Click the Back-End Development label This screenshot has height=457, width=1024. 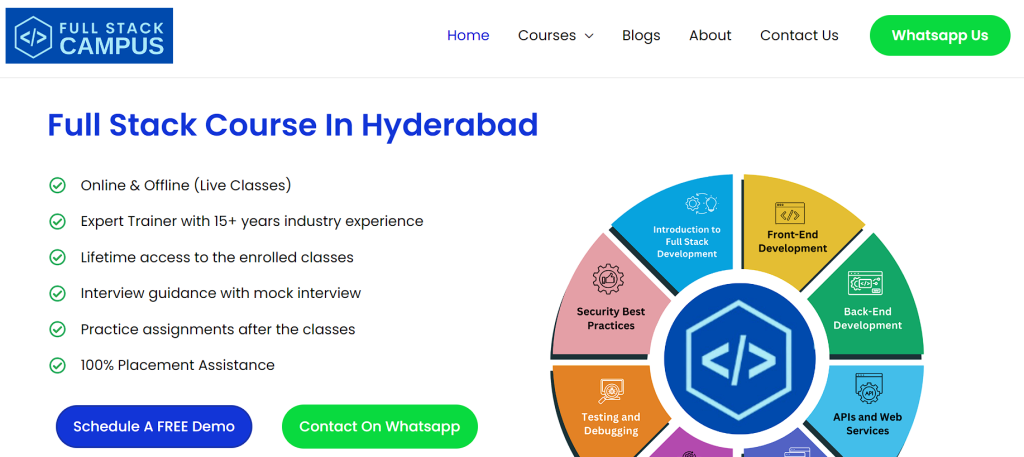867,319
